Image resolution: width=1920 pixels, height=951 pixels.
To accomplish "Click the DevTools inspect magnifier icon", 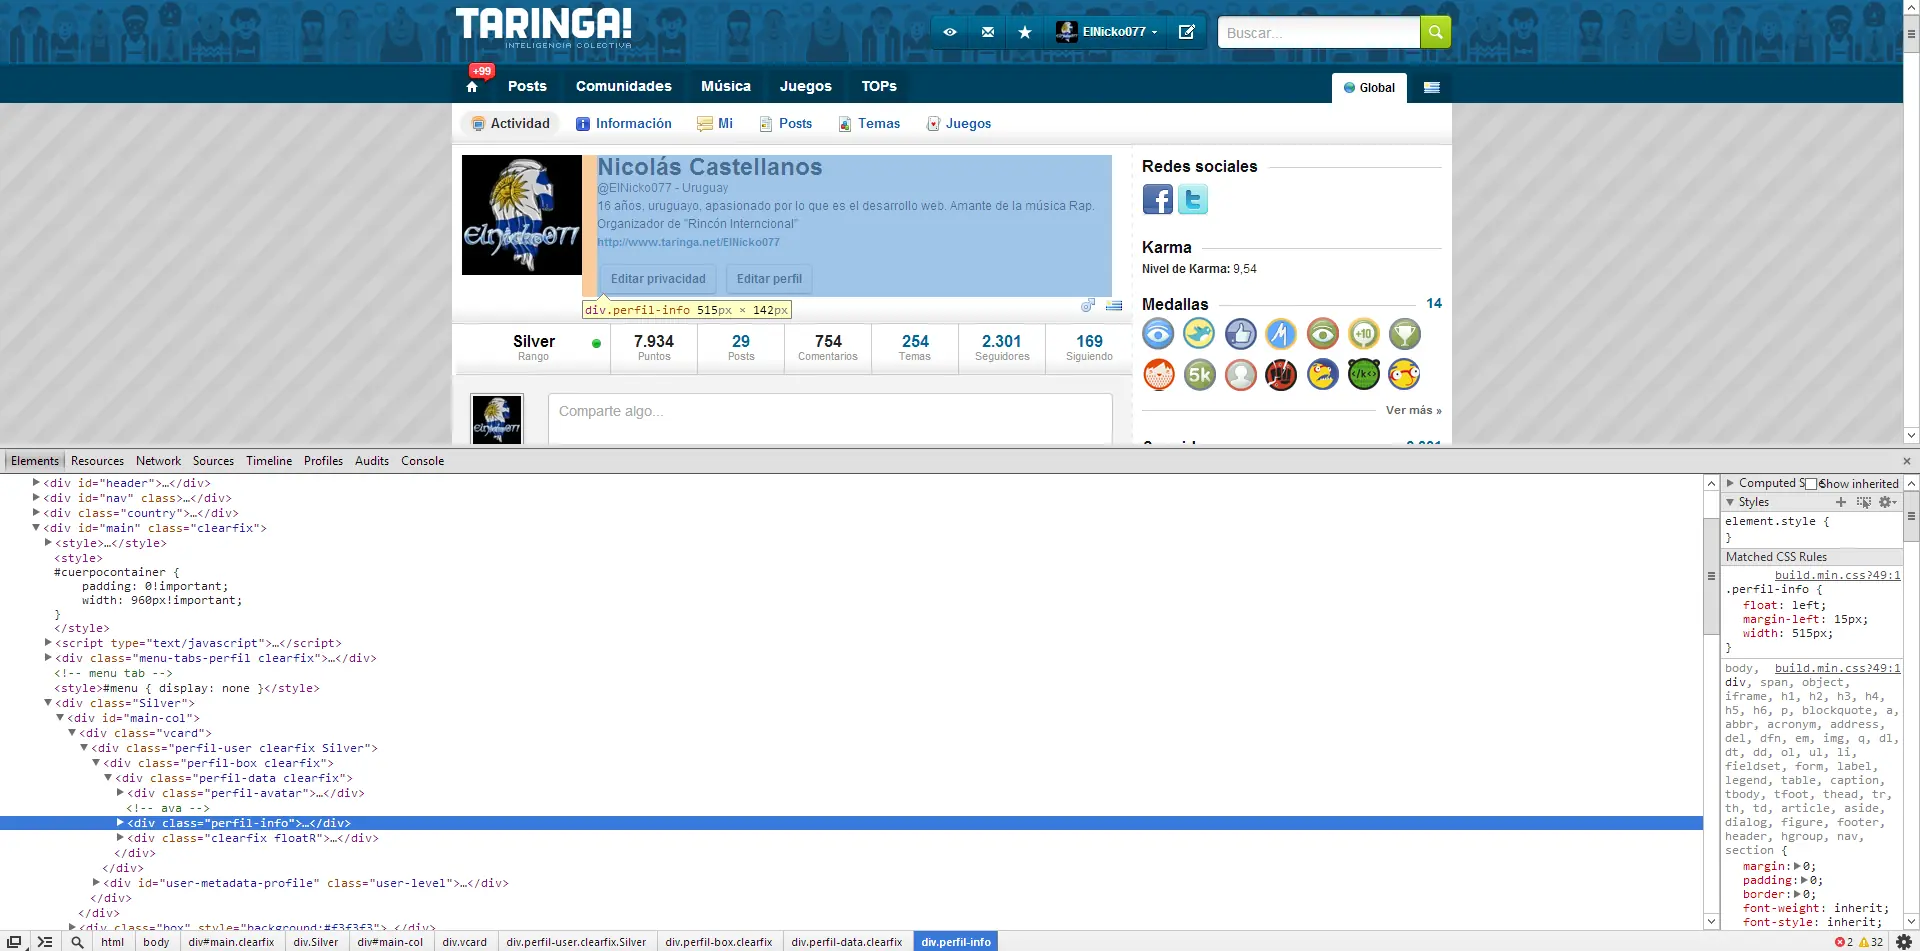I will click(x=77, y=942).
